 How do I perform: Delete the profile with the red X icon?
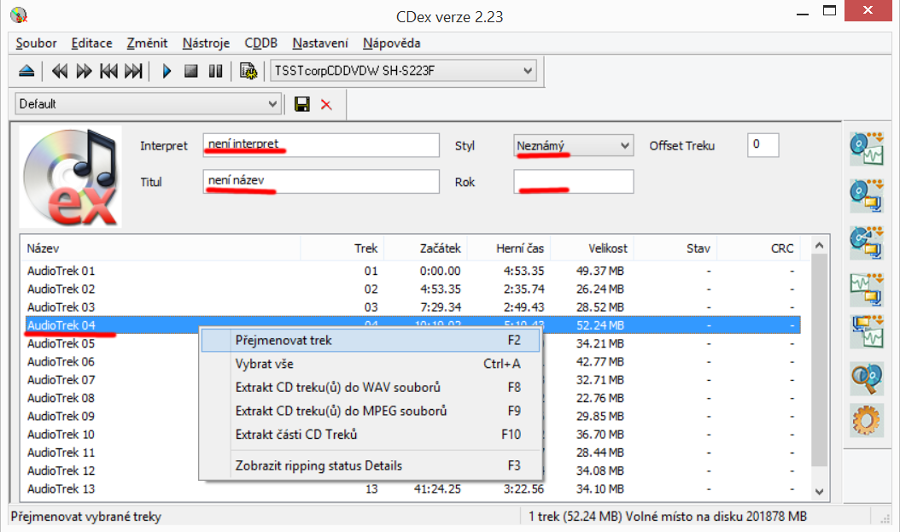point(326,104)
